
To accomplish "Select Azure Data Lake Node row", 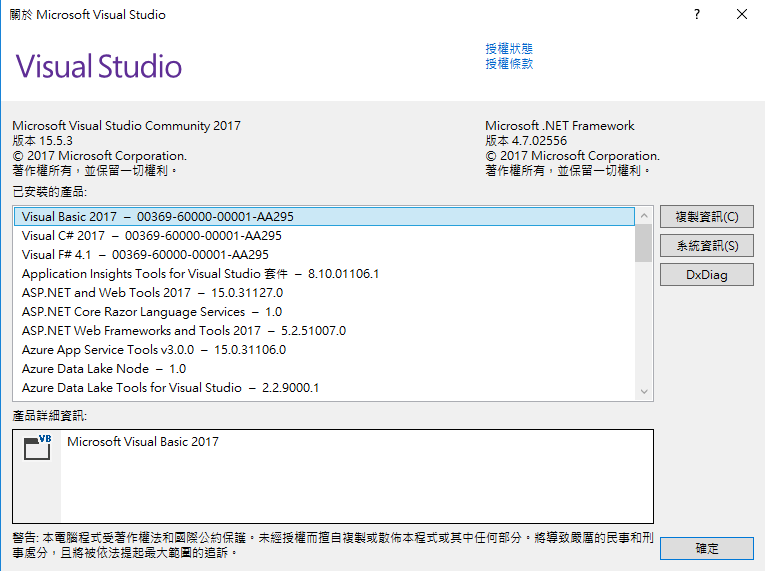I will pyautogui.click(x=324, y=369).
